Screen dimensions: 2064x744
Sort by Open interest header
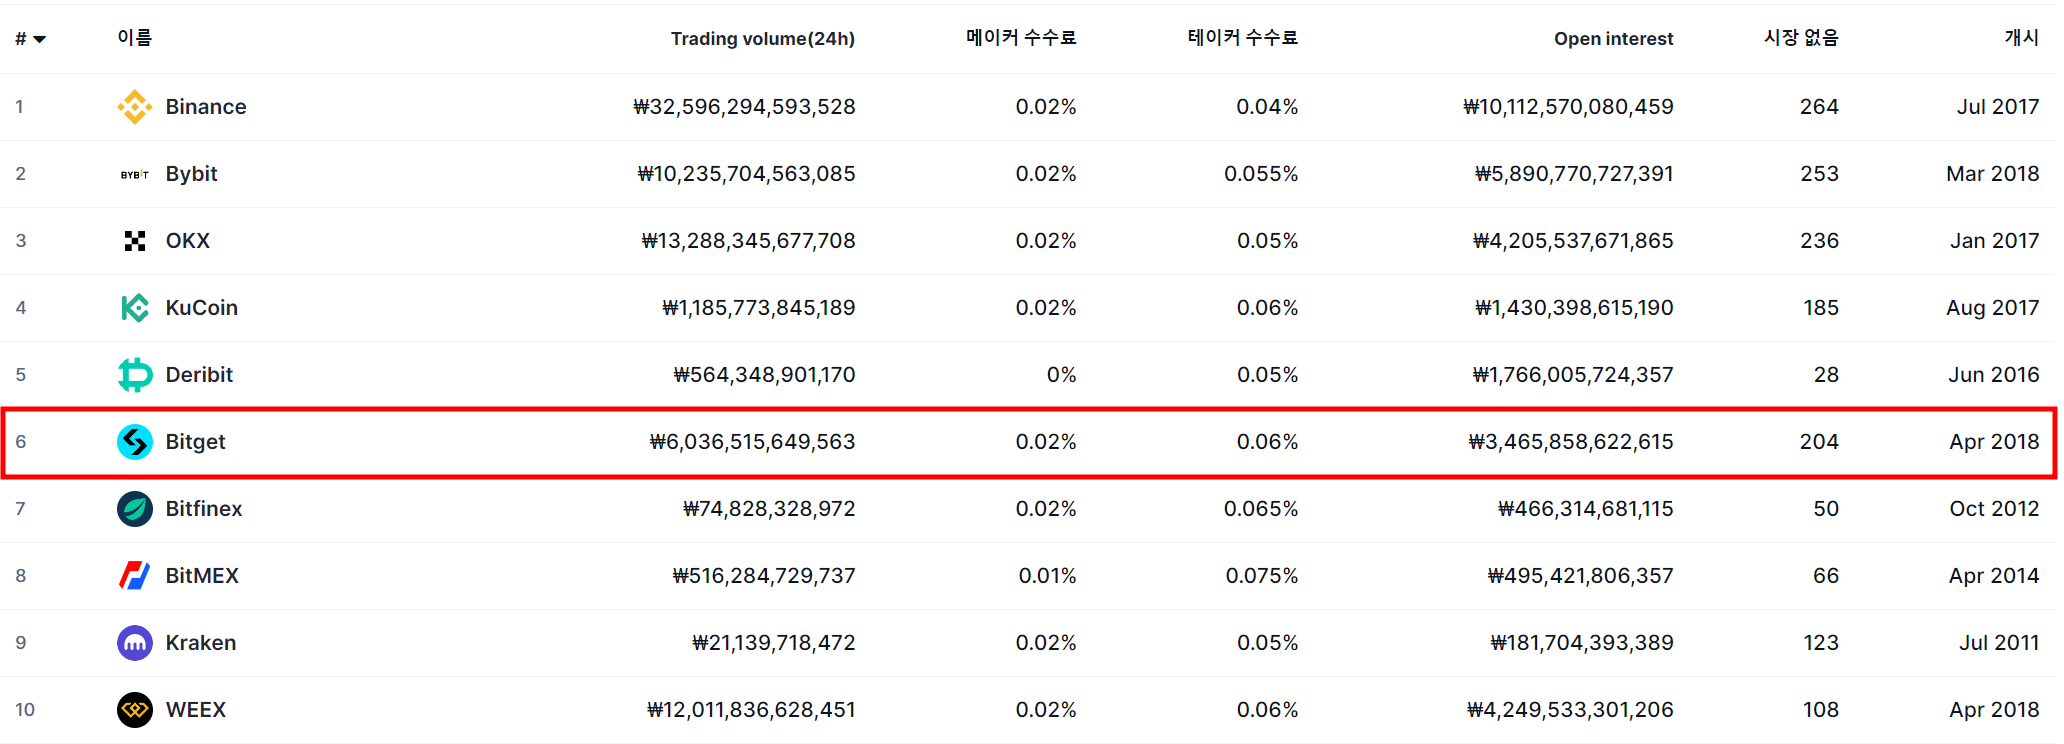1613,39
